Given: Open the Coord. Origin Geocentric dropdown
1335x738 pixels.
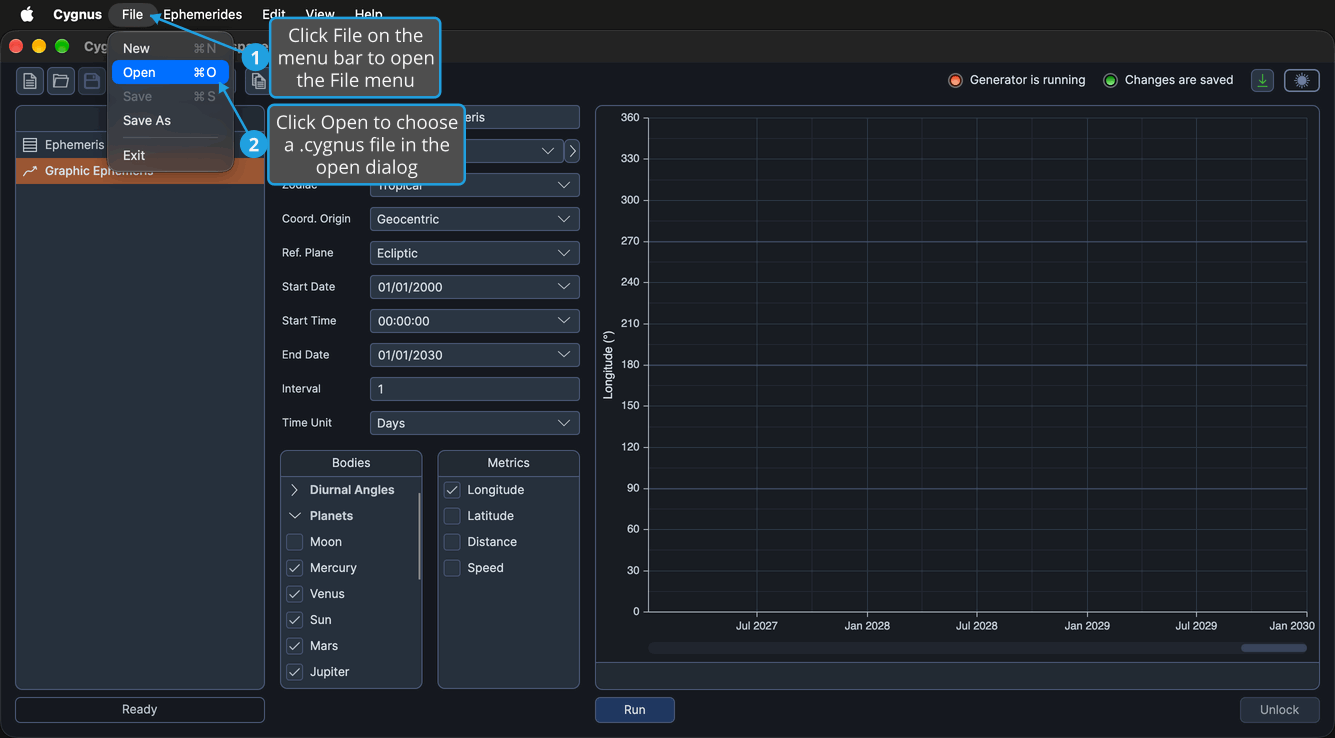Looking at the screenshot, I should (475, 219).
